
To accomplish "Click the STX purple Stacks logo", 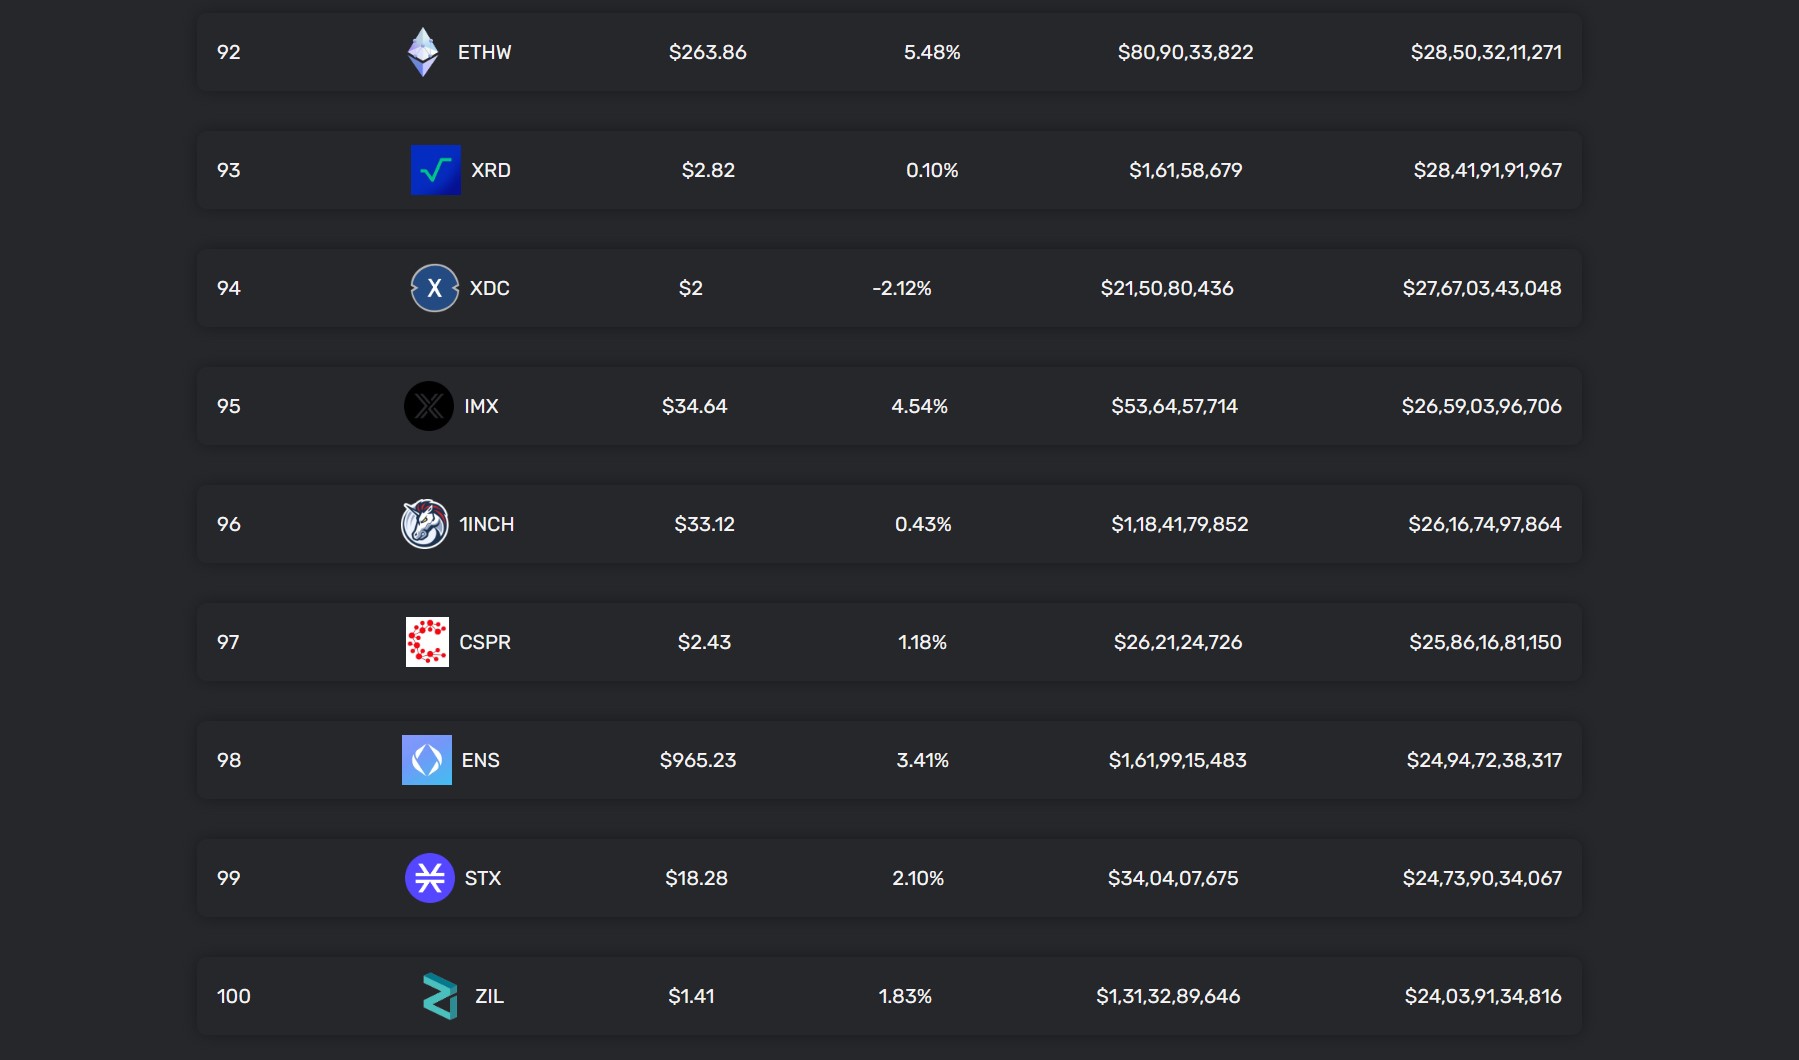I will [427, 878].
